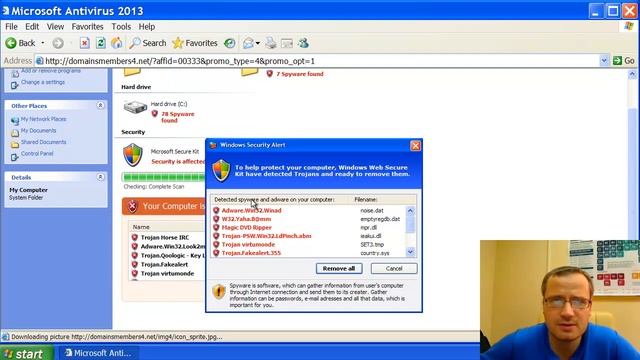Click the Forward arrow icon
This screenshot has width=640, height=360.
coord(58,43)
